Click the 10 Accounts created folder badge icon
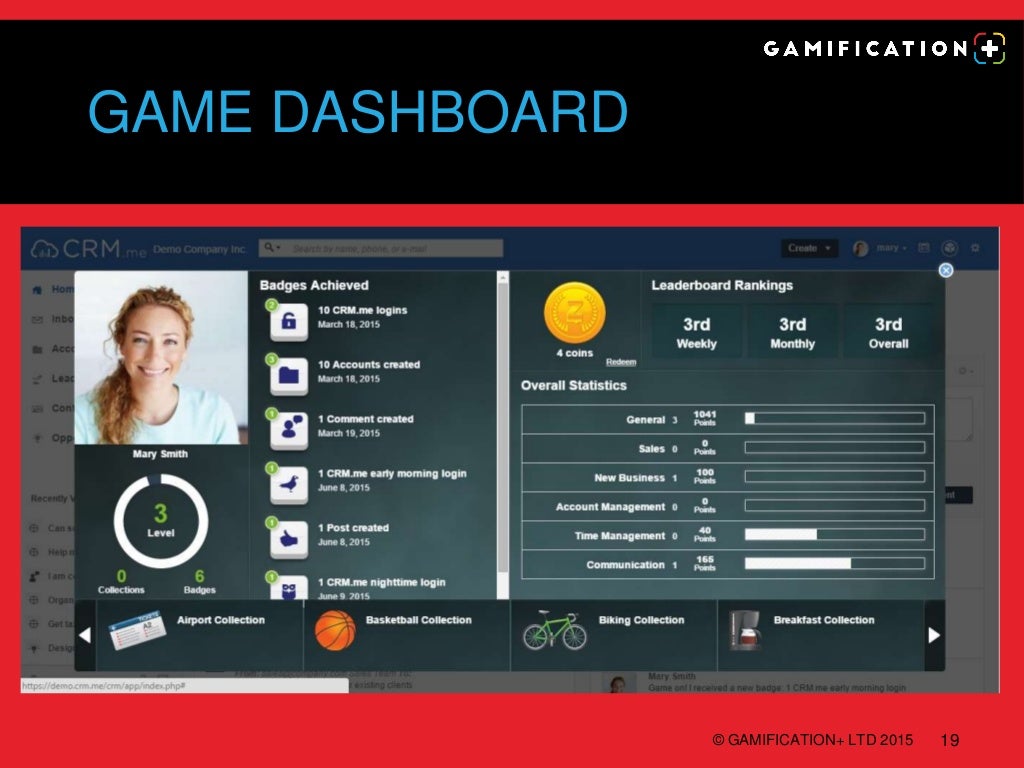 tap(289, 376)
